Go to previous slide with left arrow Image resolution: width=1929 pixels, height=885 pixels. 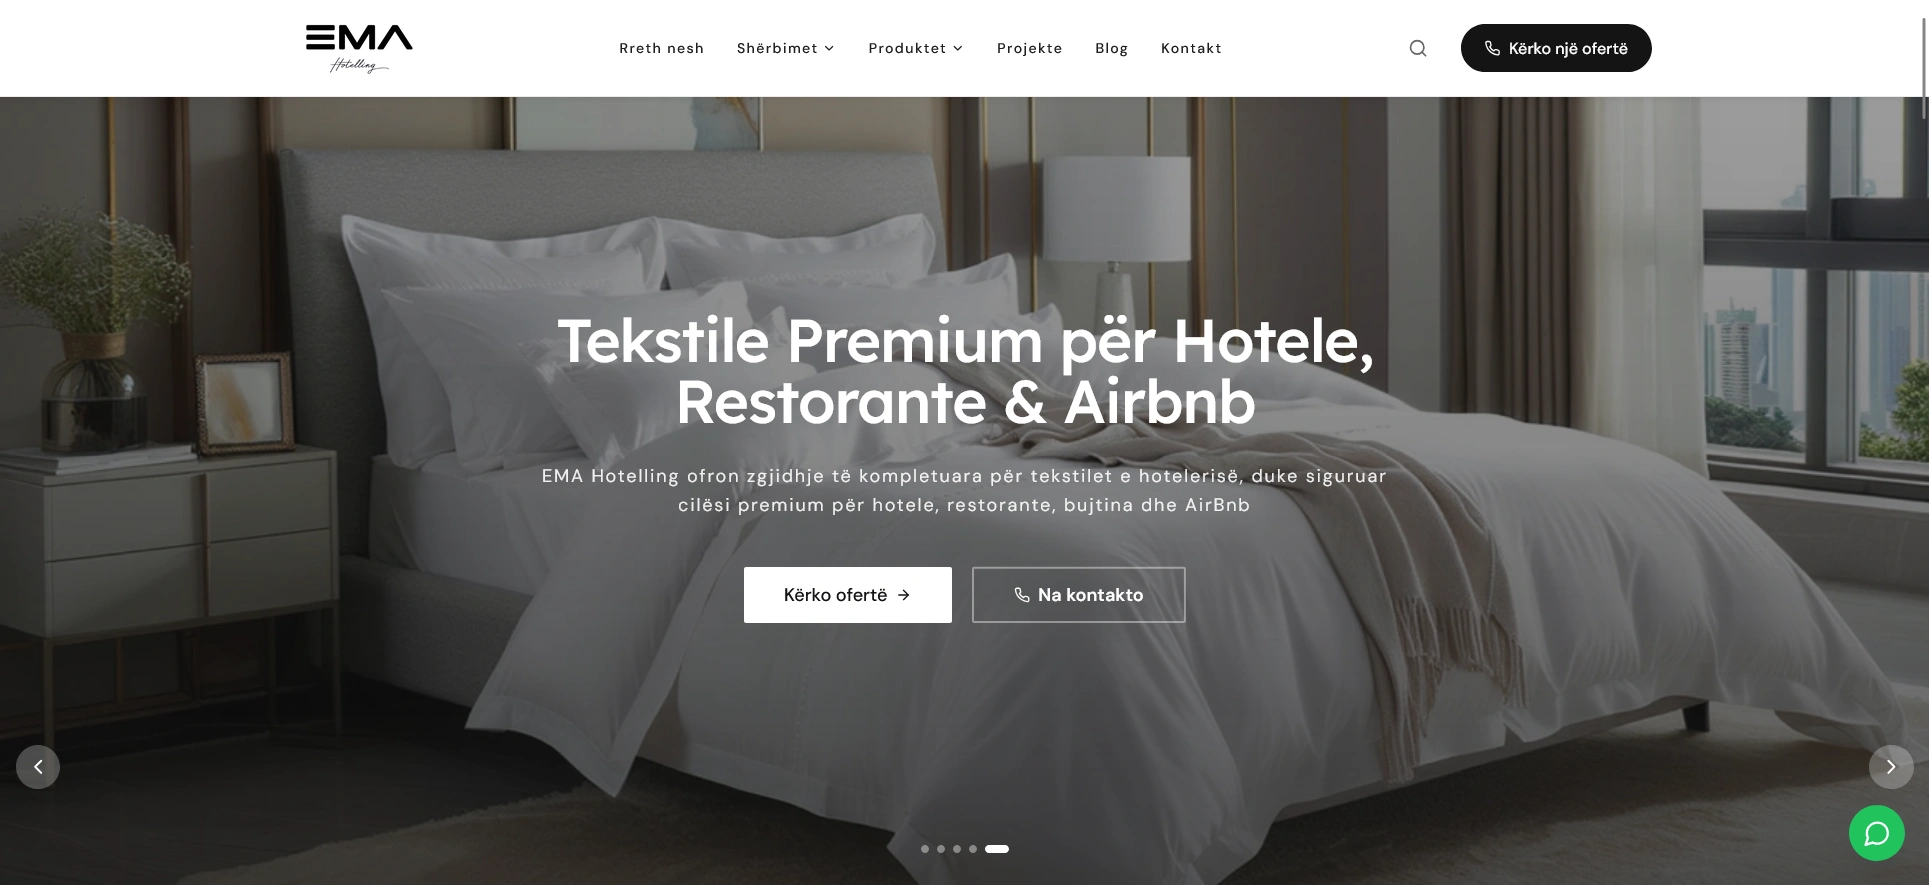(38, 767)
